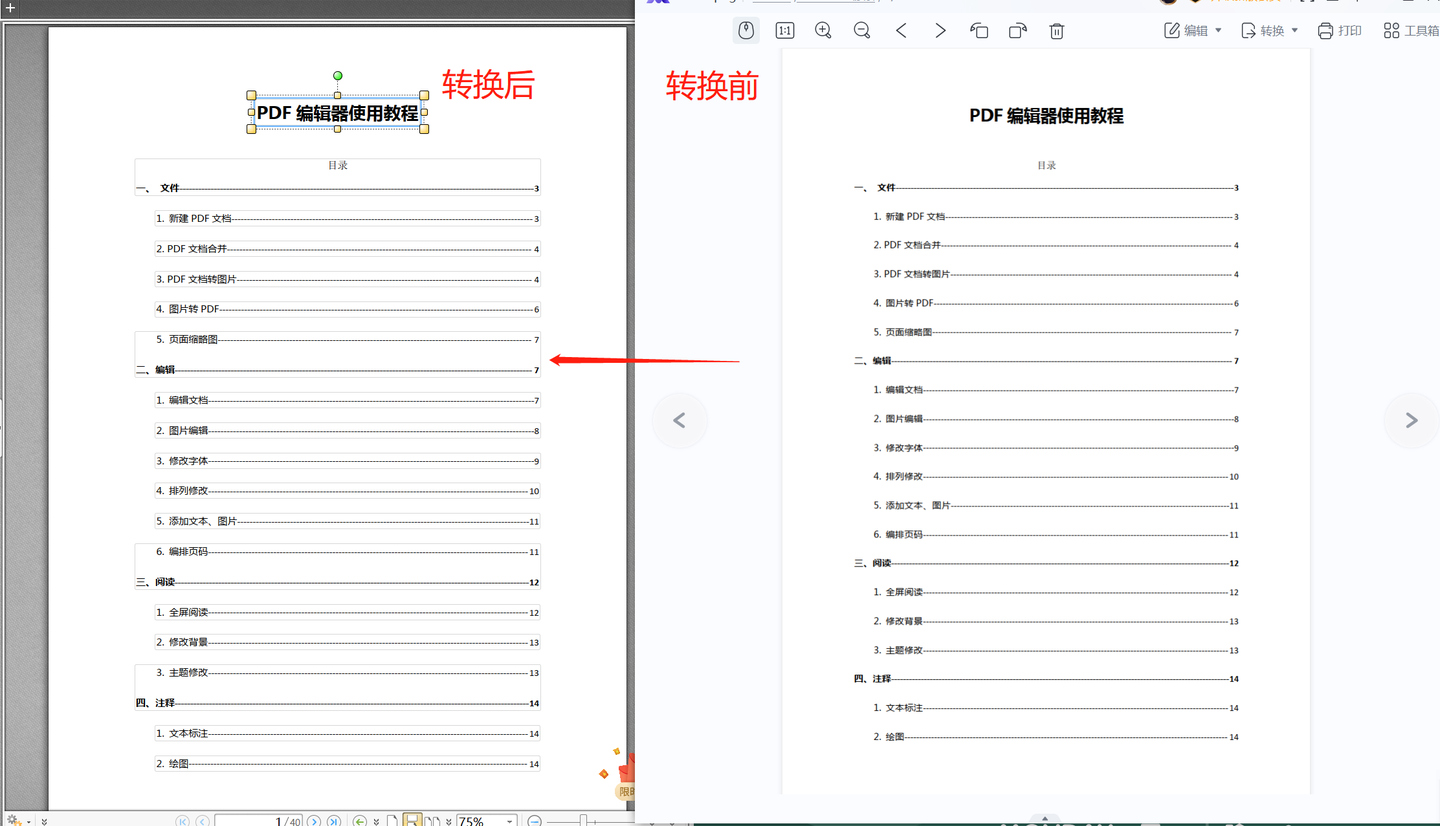This screenshot has height=826, width=1440.
Task: Expand the bottom chevron panel in viewer
Action: pyautogui.click(x=1045, y=819)
